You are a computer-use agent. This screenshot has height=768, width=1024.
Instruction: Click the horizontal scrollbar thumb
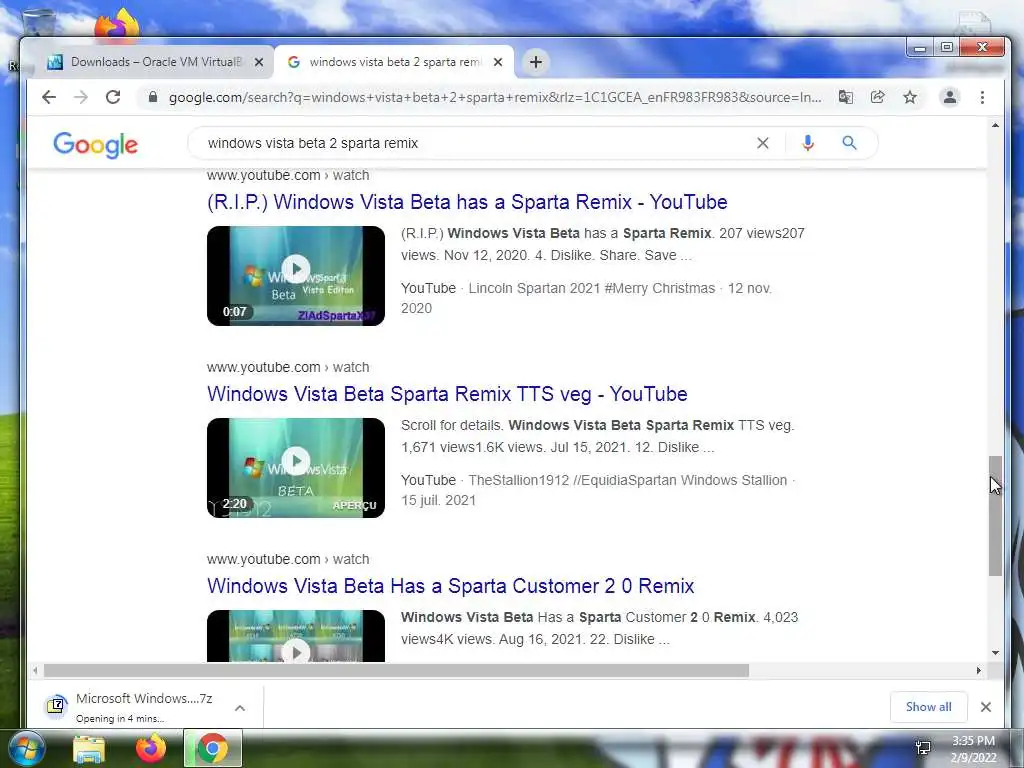point(396,670)
